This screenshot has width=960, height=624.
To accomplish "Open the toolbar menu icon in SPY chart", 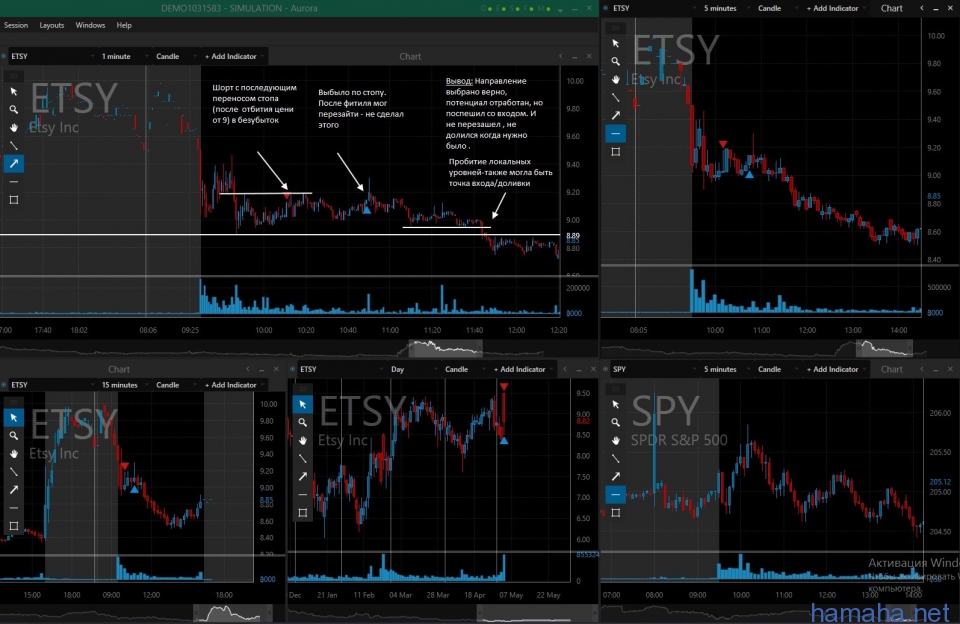I will (615, 389).
